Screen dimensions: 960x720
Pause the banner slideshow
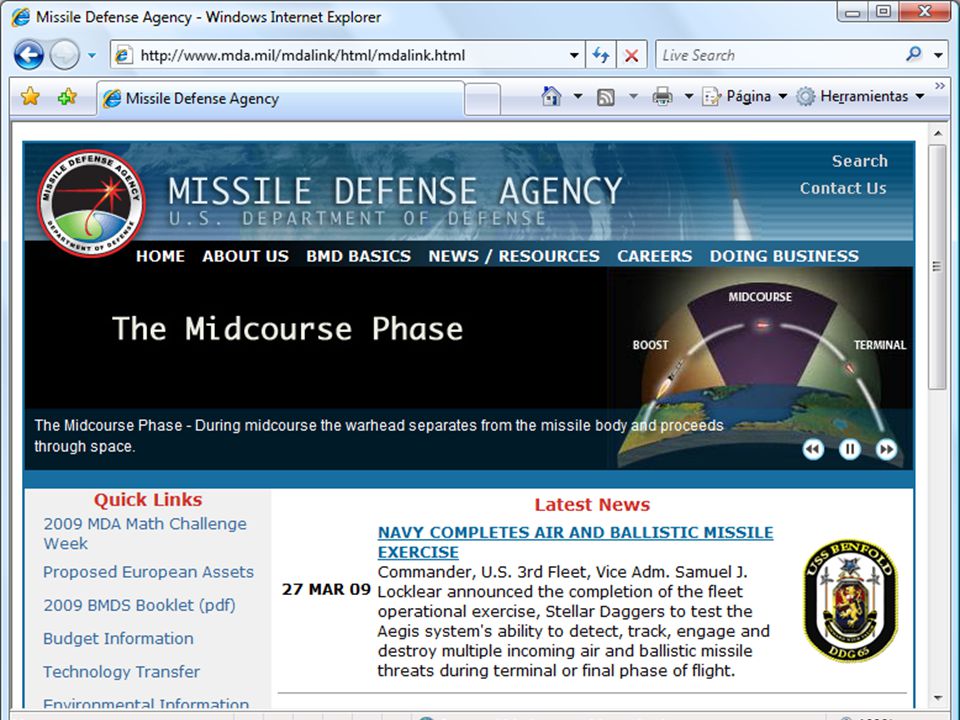click(849, 449)
